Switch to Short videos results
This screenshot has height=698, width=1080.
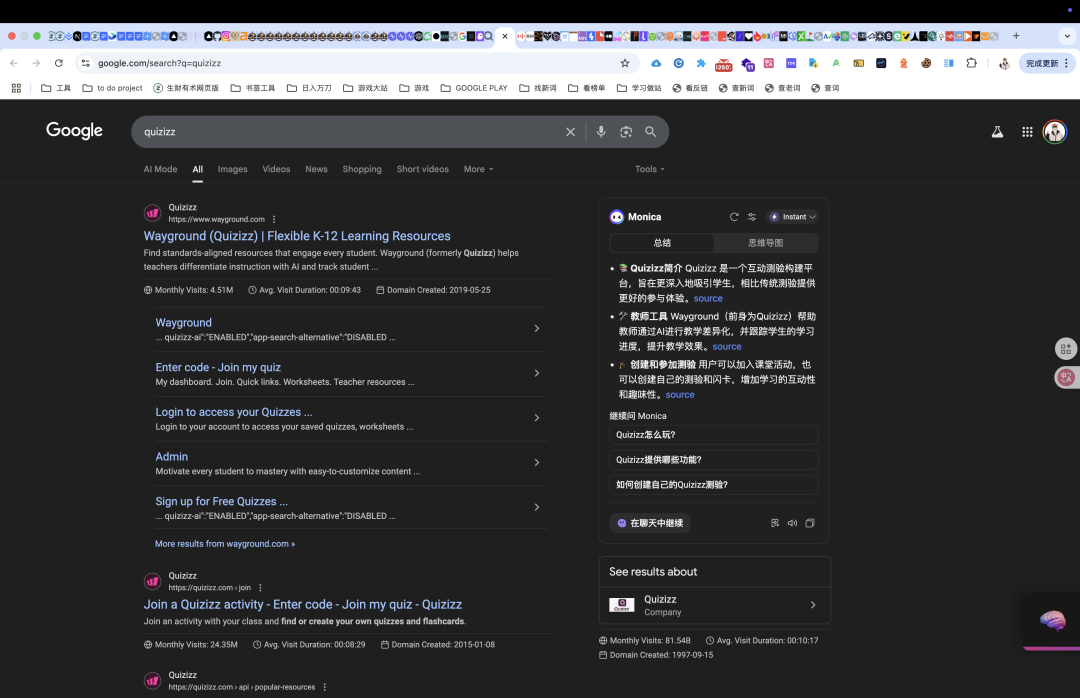click(x=422, y=169)
